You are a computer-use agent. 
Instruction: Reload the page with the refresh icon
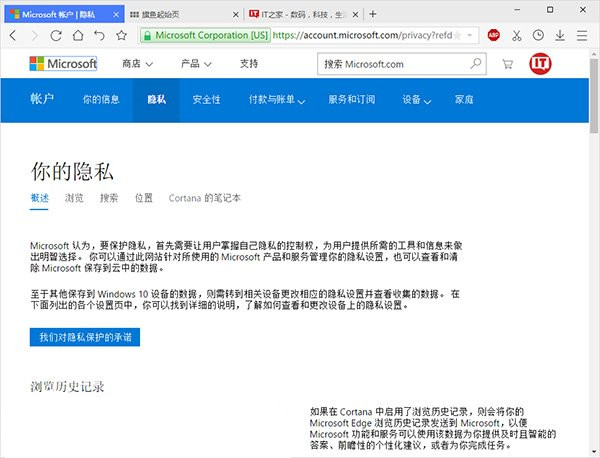[x=56, y=36]
